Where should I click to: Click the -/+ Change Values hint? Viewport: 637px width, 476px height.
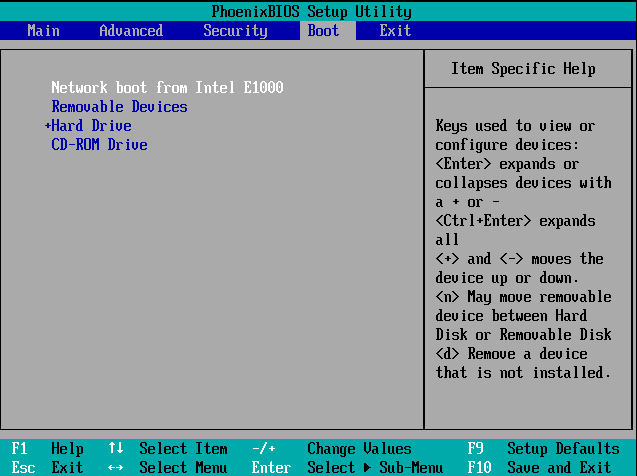pos(332,448)
